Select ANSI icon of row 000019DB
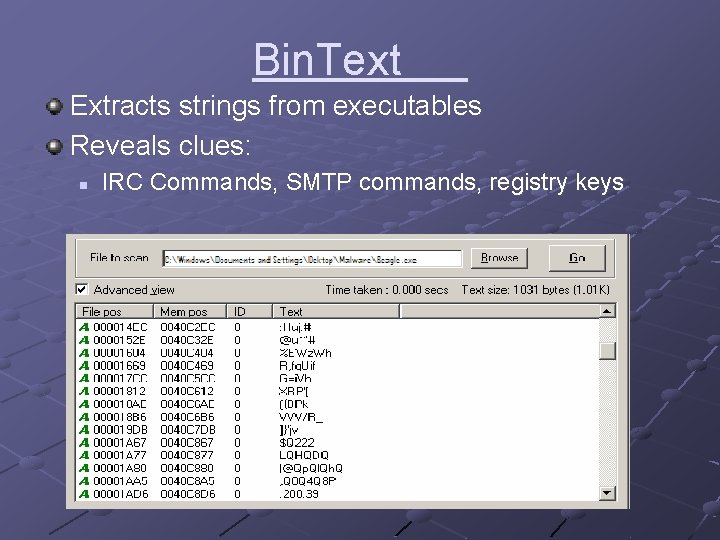 (84, 430)
